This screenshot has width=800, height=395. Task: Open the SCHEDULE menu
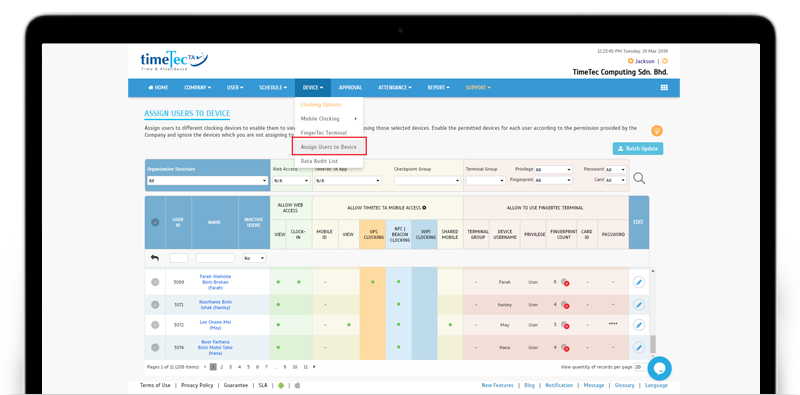273,88
